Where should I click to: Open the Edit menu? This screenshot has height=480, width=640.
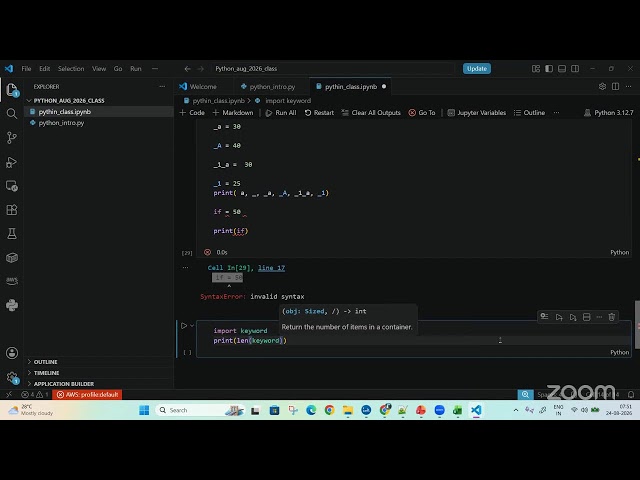click(44, 69)
